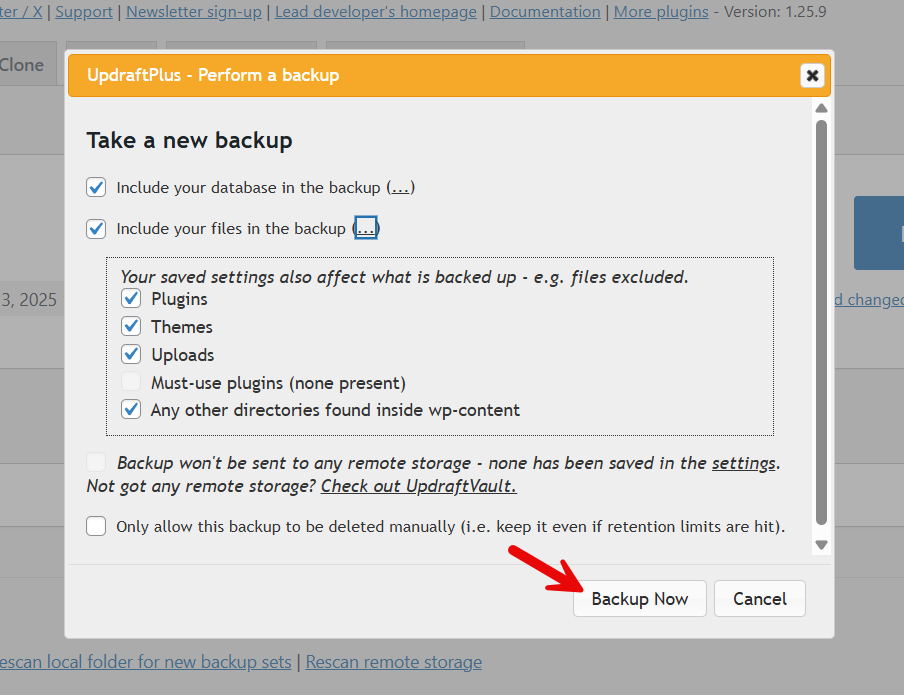Image resolution: width=904 pixels, height=695 pixels.
Task: Click Cancel to dismiss the dialog
Action: click(x=759, y=598)
